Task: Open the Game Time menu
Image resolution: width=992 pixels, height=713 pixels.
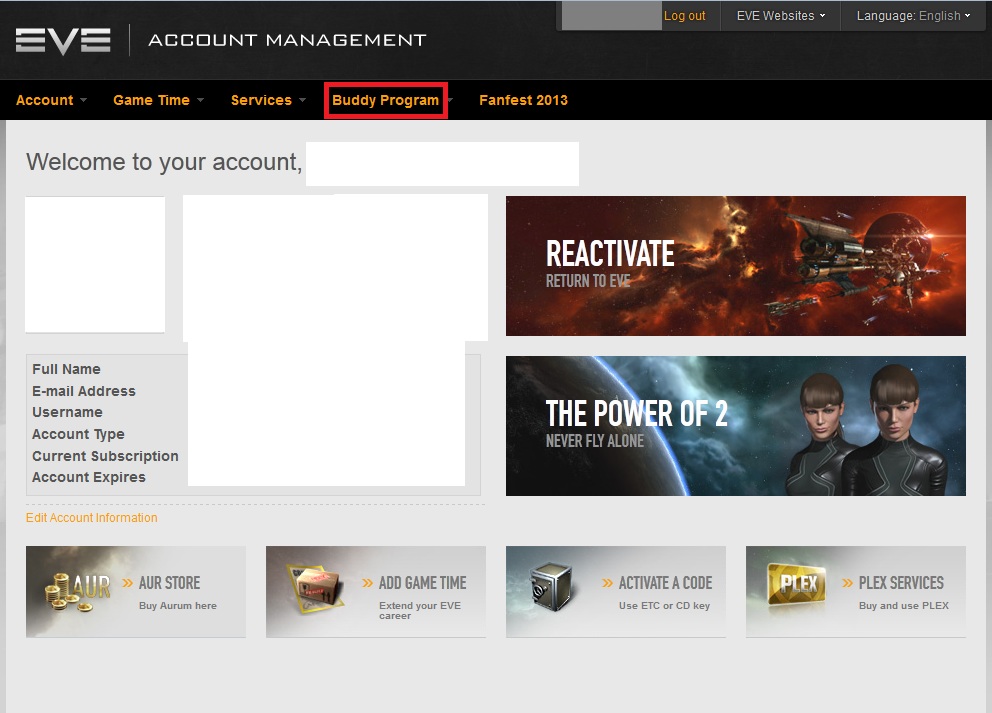Action: click(x=151, y=100)
